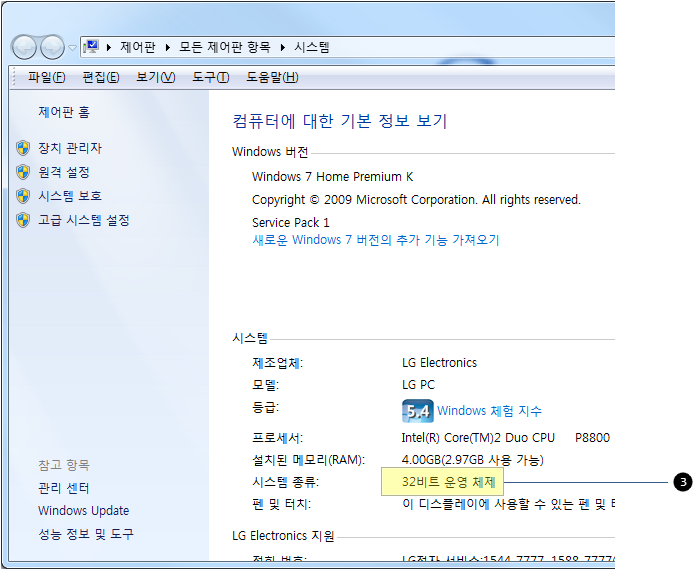Open the recent pages dropdown arrow
694x570 pixels.
pyautogui.click(x=73, y=47)
